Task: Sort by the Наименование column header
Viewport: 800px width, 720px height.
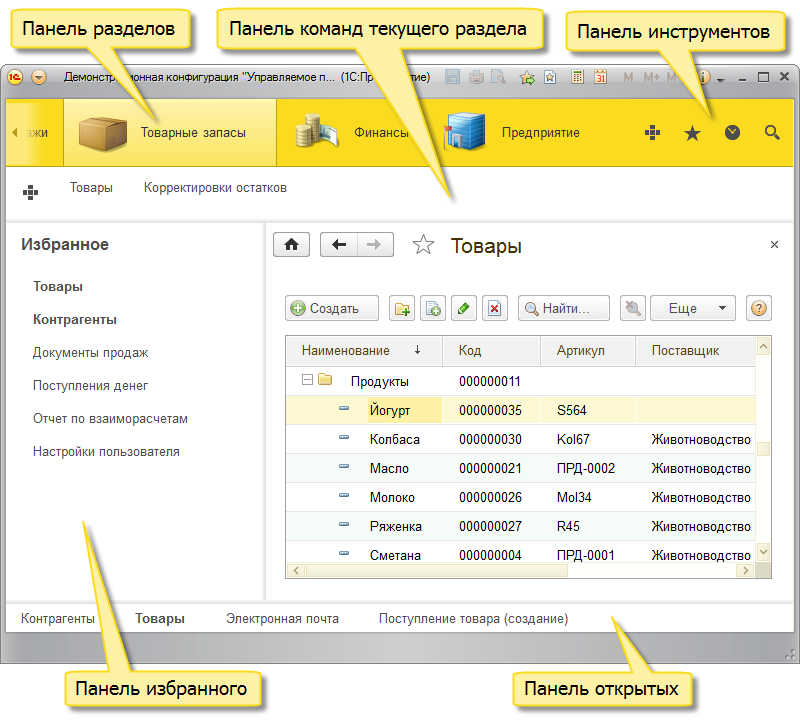Action: tap(364, 351)
